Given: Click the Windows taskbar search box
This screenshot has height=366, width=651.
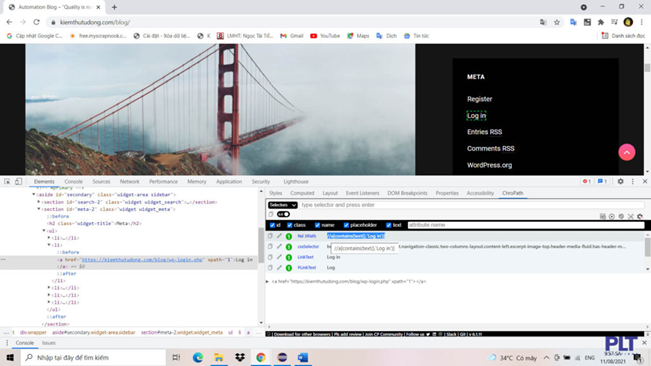Looking at the screenshot, I should (93, 357).
